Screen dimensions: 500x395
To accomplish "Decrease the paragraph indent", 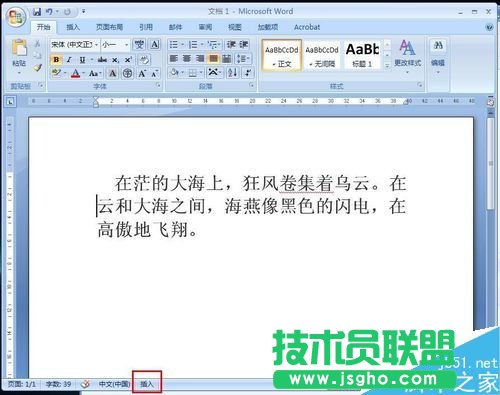I will pos(231,45).
